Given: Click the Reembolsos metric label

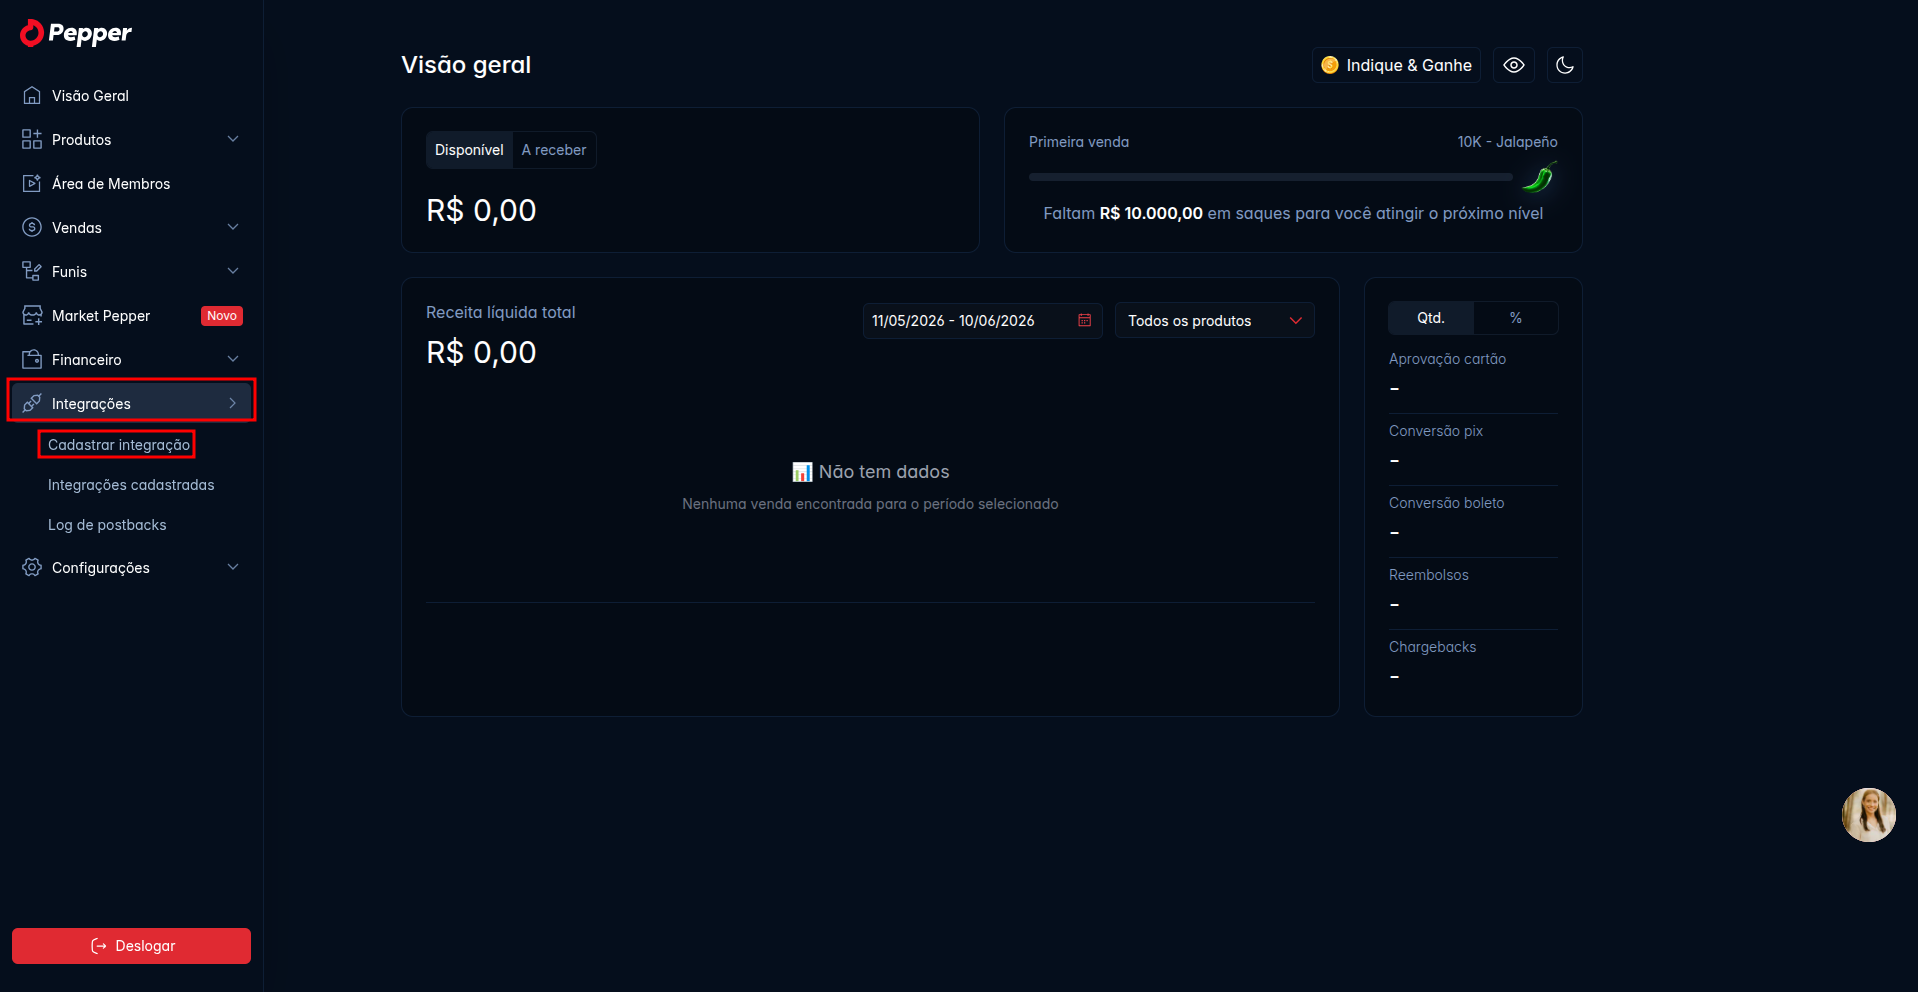Looking at the screenshot, I should [1429, 575].
